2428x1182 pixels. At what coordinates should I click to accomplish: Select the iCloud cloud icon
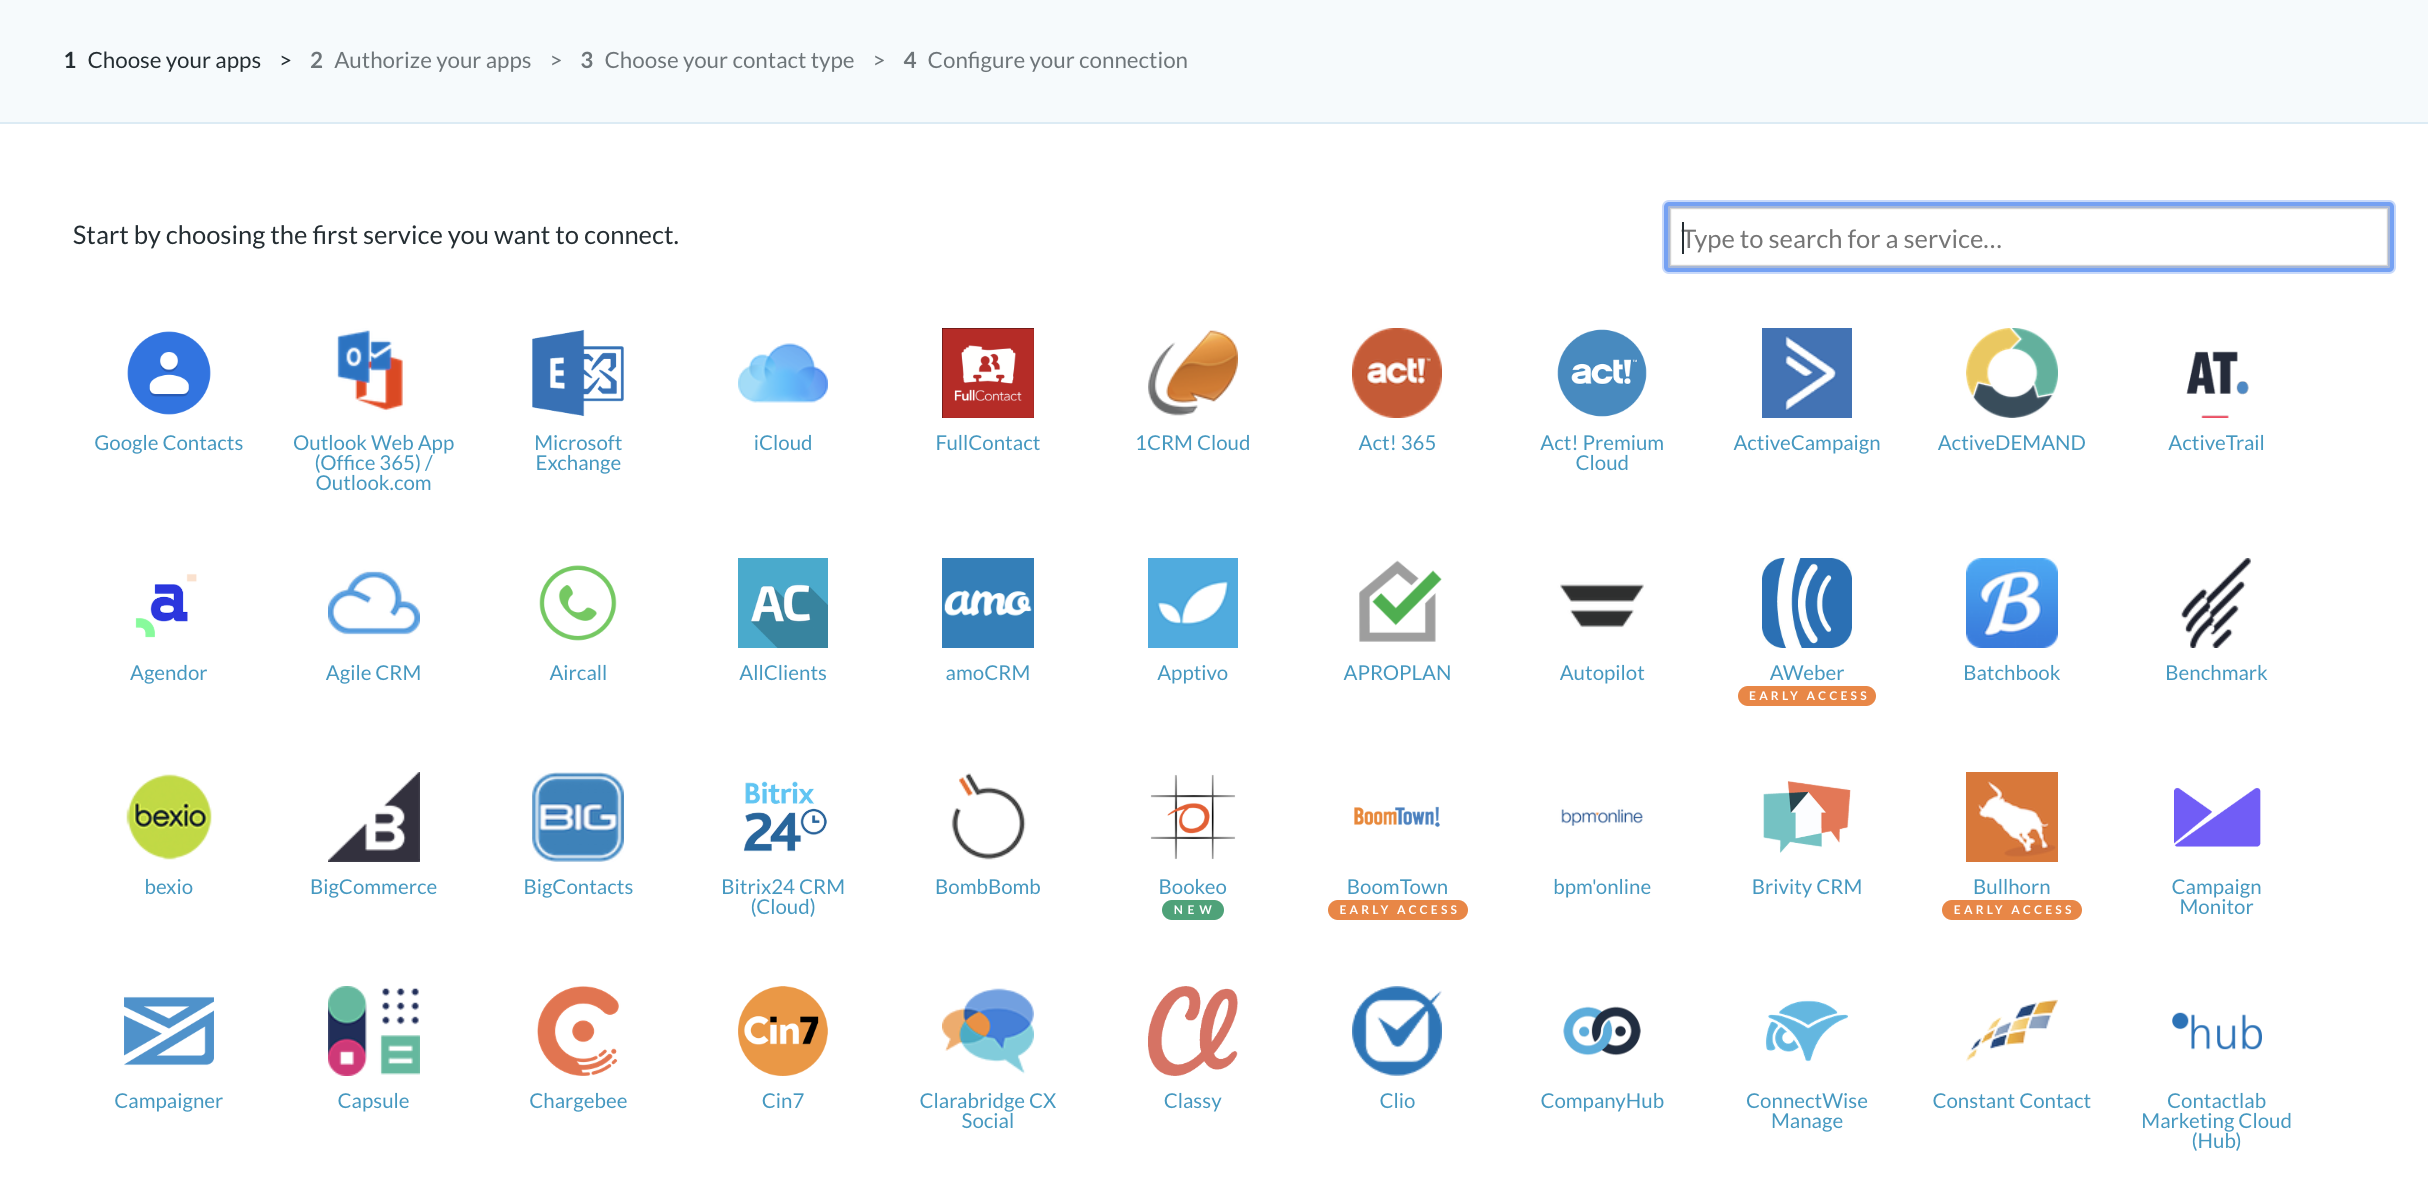783,373
